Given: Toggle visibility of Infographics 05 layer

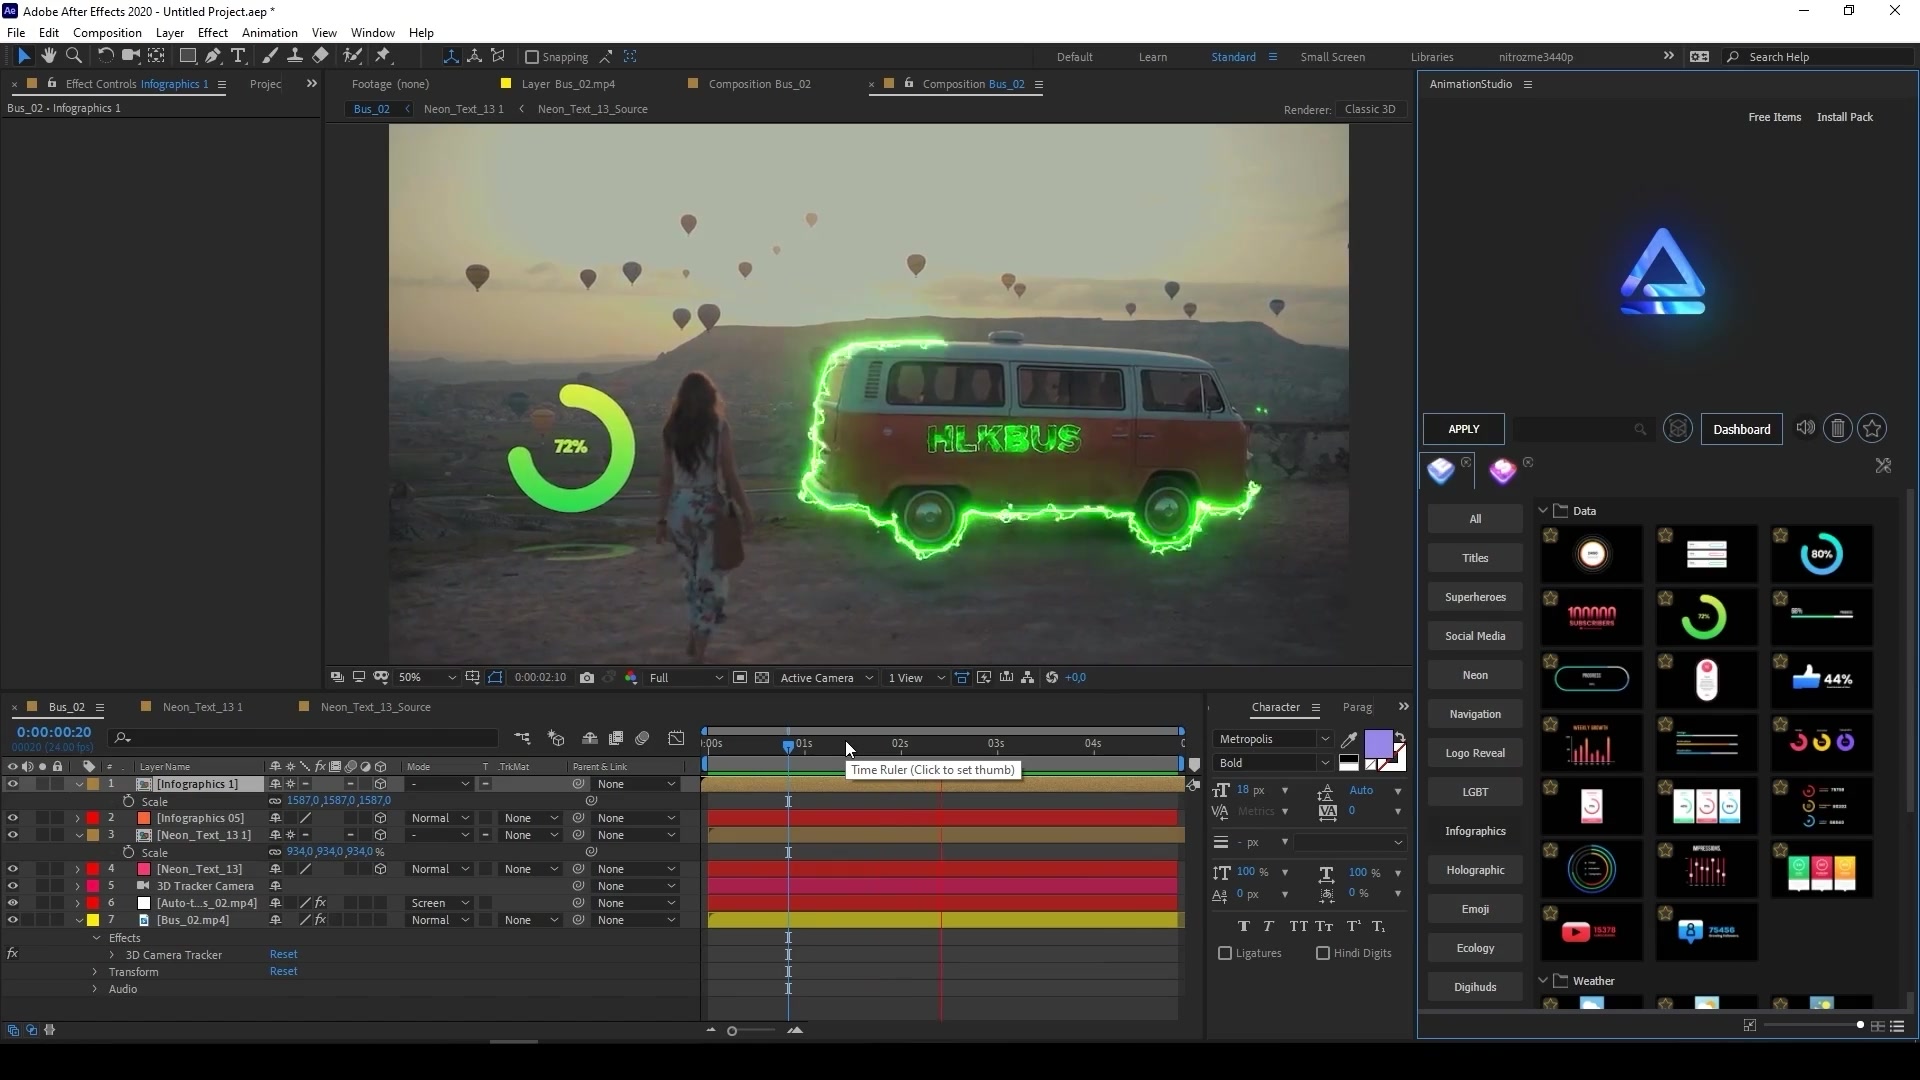Looking at the screenshot, I should [x=12, y=818].
